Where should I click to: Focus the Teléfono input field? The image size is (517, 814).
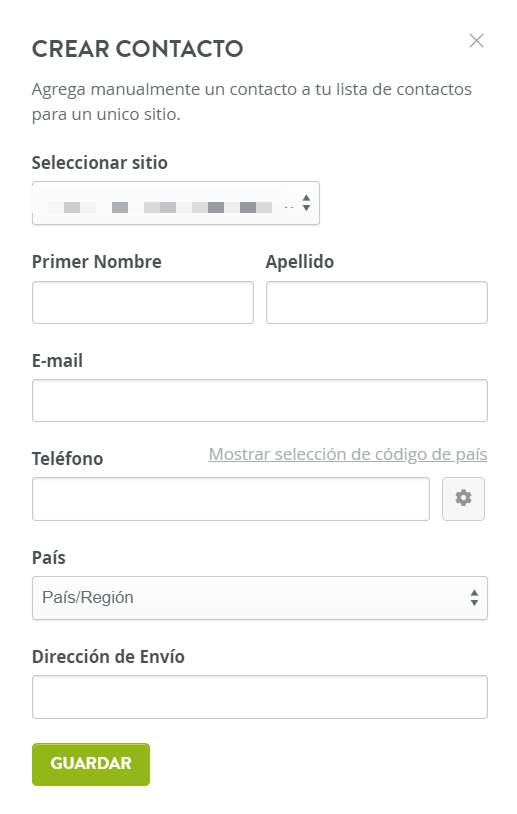coord(230,499)
